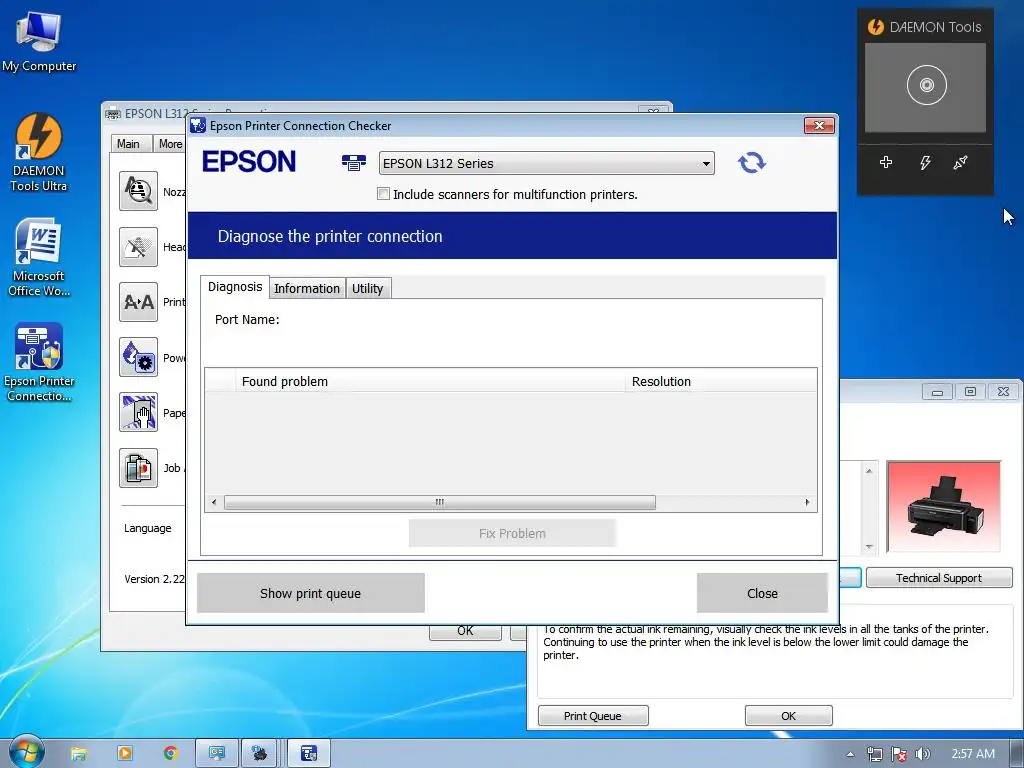Open the Print Head Alignment icon
This screenshot has height=768, width=1024.
(138, 302)
